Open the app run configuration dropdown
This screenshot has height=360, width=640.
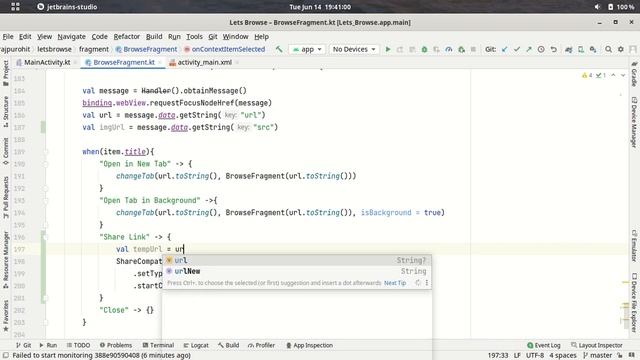(x=307, y=49)
